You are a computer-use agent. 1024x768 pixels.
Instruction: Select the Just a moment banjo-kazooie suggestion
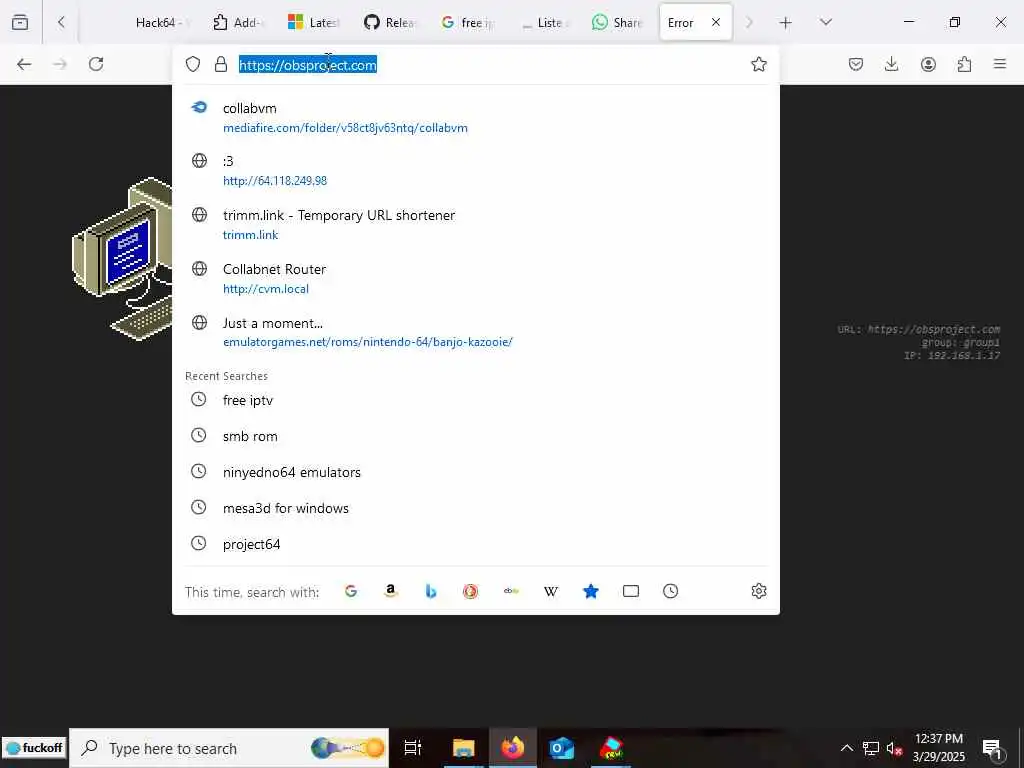[475, 332]
